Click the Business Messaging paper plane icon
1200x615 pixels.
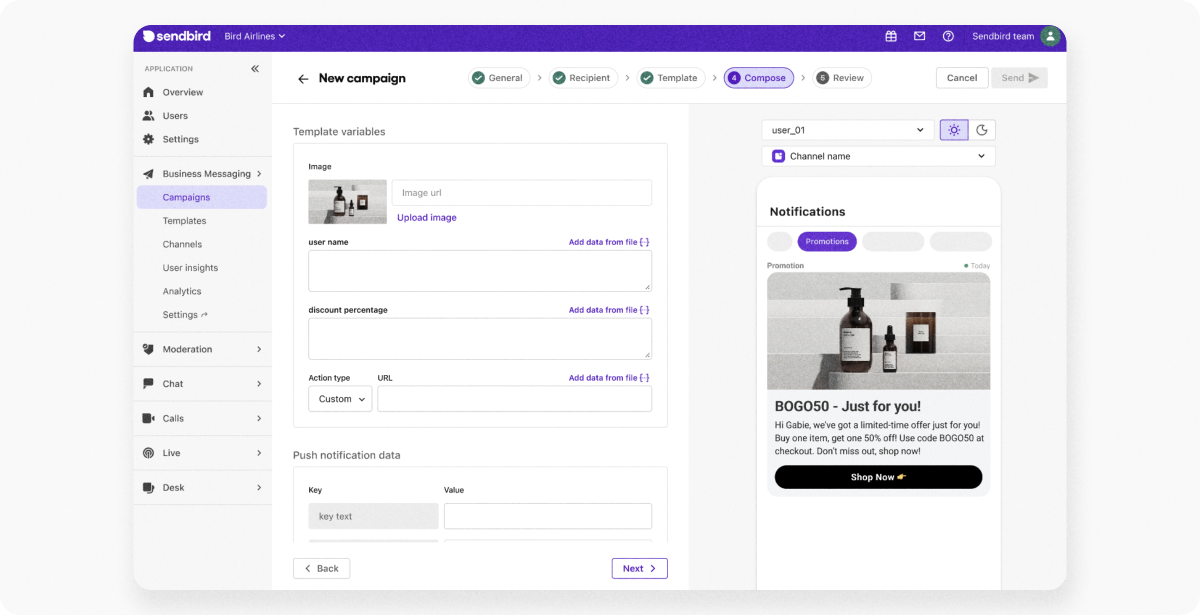(149, 174)
